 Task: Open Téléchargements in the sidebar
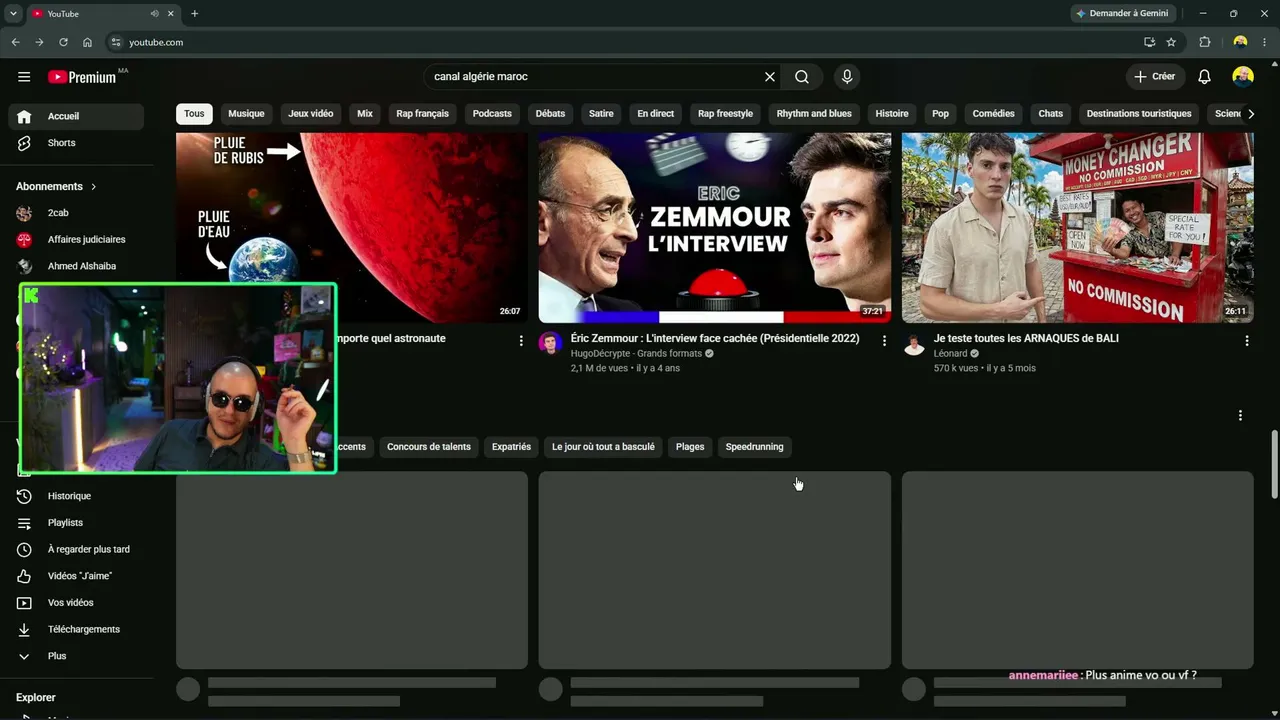76,629
